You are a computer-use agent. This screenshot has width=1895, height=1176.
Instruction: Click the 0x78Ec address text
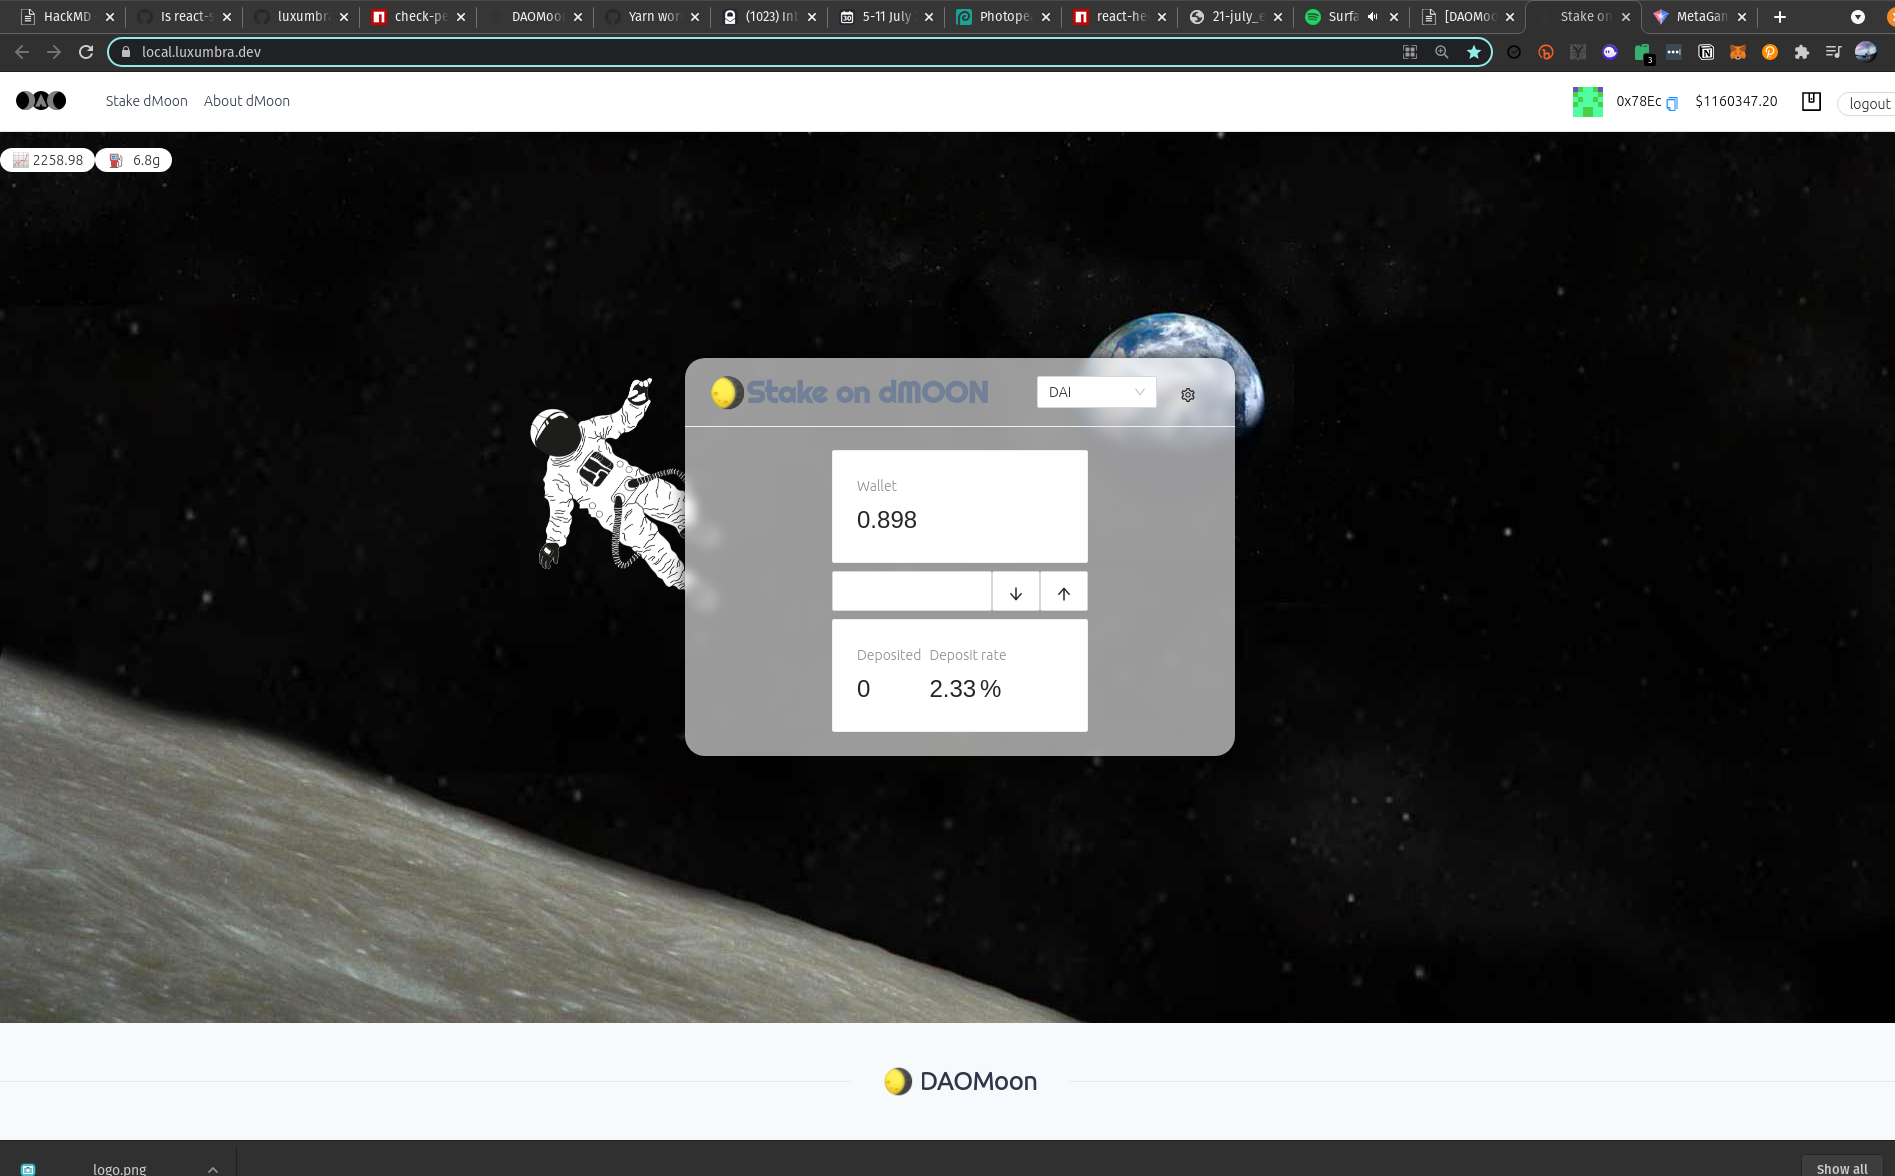click(x=1638, y=101)
